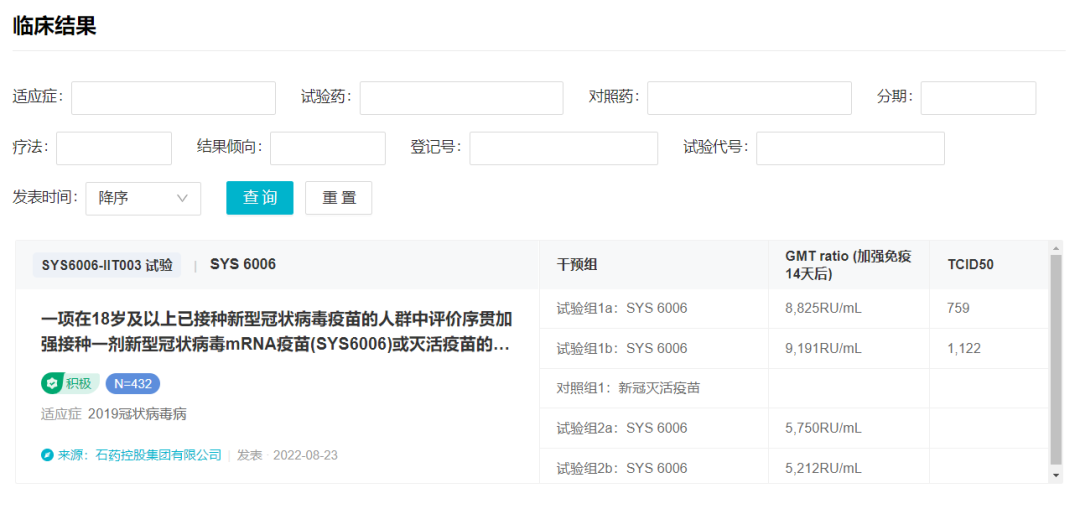Open the 发表时间 sort order dropdown

[x=143, y=198]
